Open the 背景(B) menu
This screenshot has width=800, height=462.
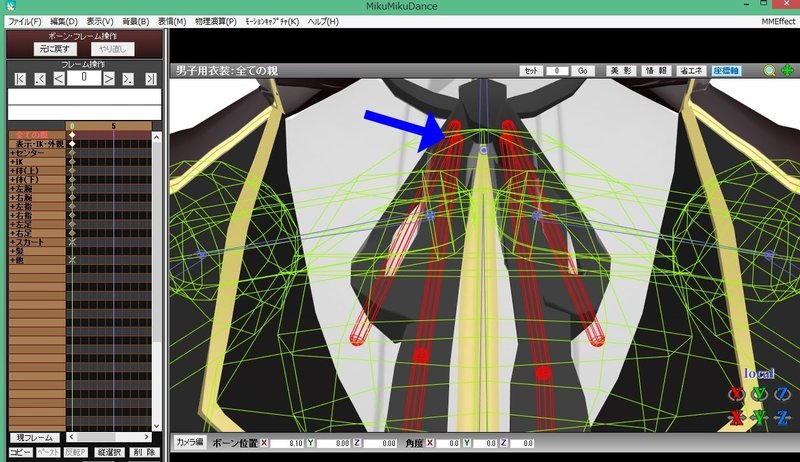tap(135, 21)
